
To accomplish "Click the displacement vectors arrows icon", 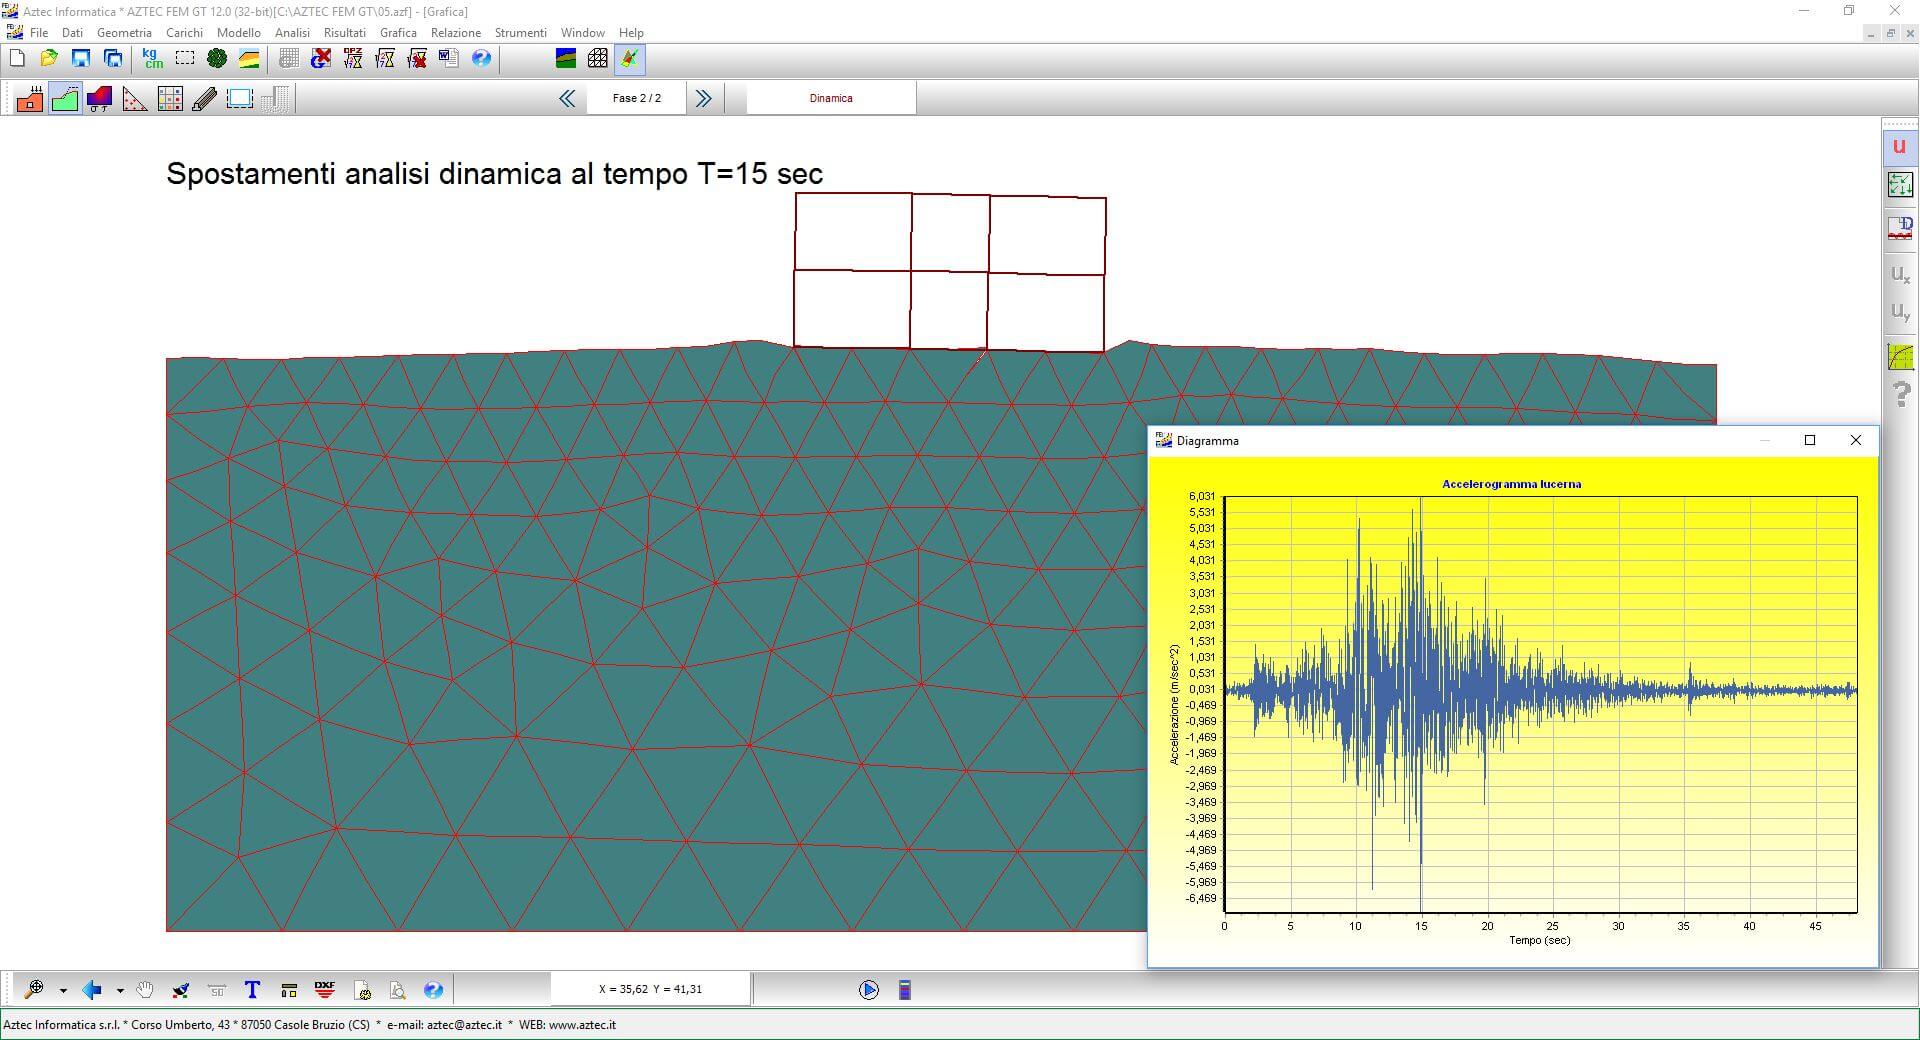I will click(x=1900, y=185).
